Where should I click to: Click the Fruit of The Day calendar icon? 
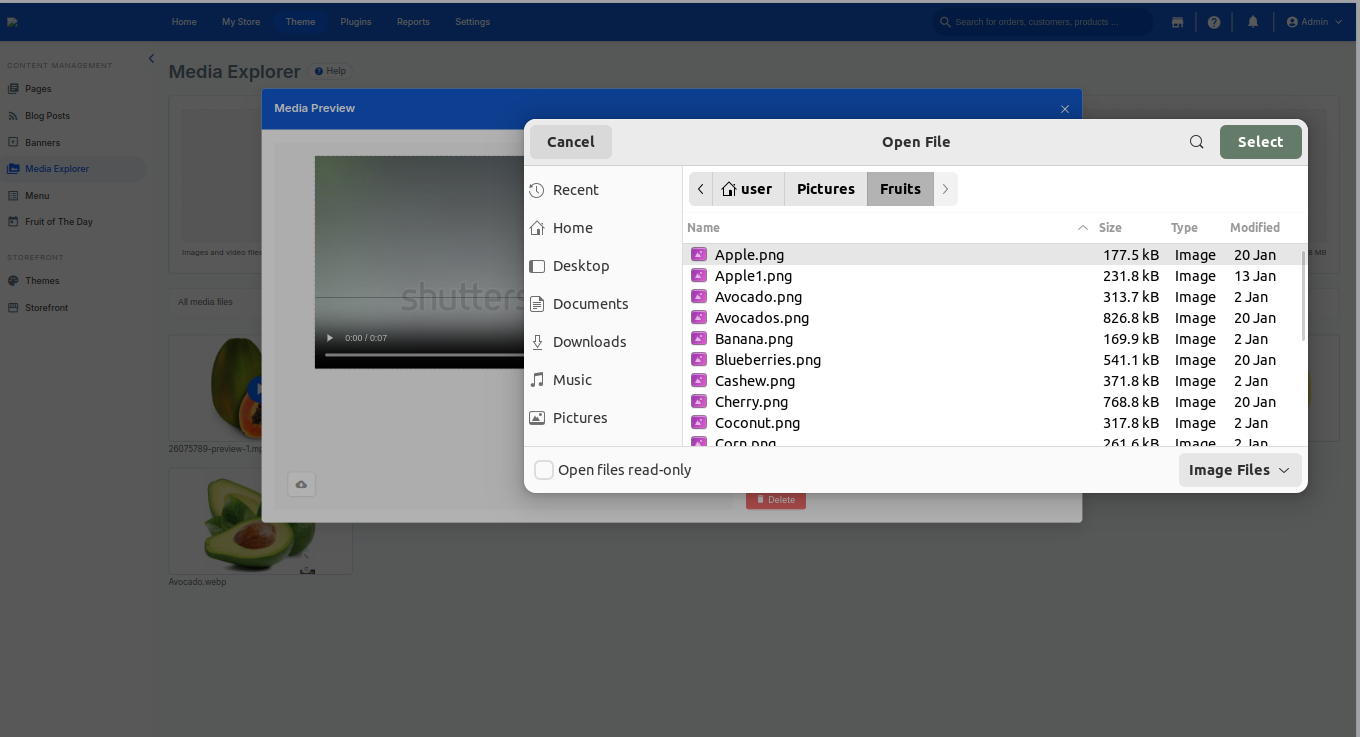[13, 222]
